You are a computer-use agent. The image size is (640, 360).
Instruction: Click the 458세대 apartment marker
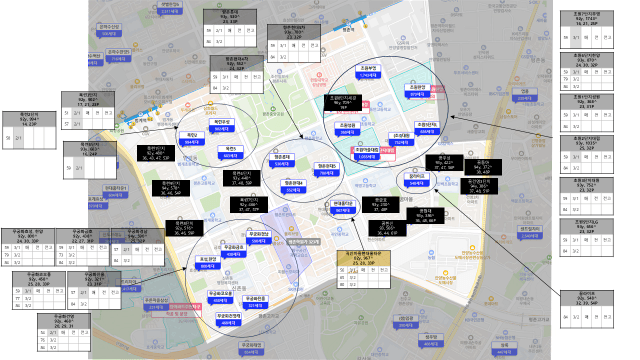point(220,297)
